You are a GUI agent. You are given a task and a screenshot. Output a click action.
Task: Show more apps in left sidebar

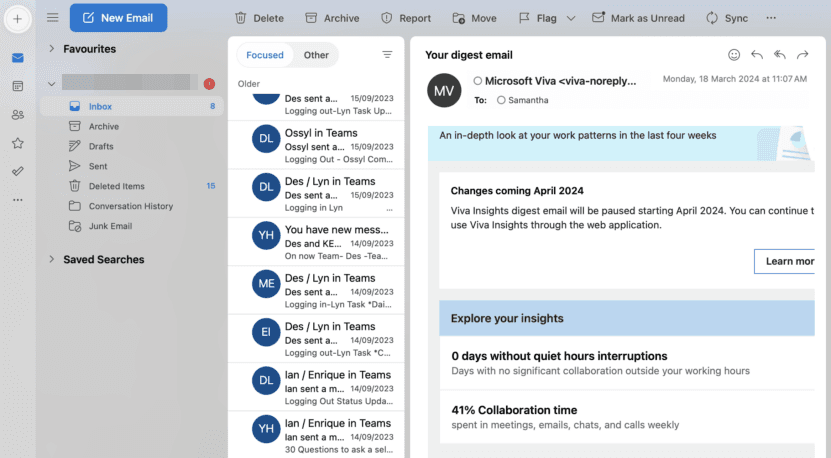point(17,200)
